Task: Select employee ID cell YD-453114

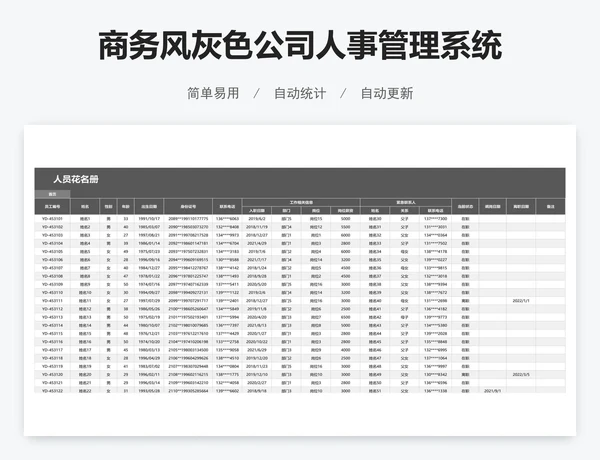Action: (x=52, y=326)
